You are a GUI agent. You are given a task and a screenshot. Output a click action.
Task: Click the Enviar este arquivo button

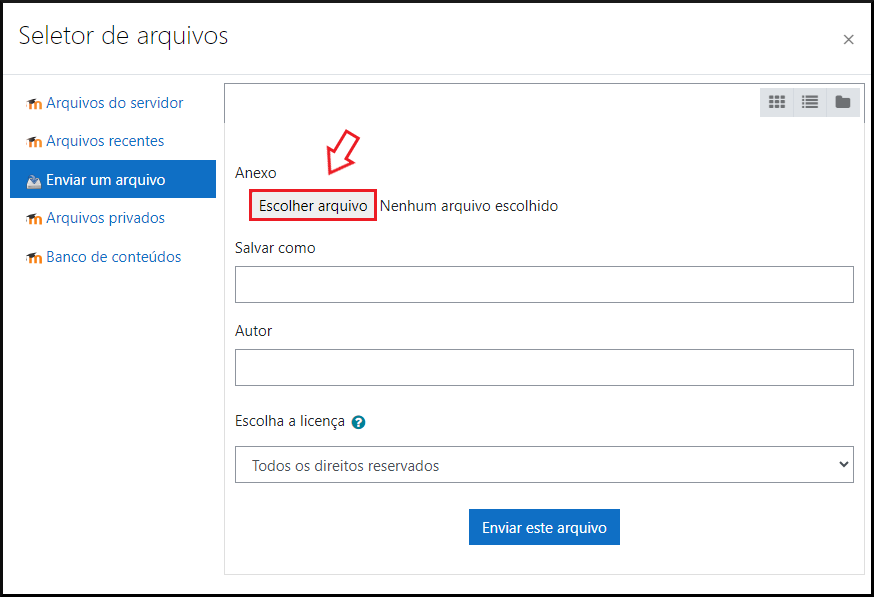[544, 527]
